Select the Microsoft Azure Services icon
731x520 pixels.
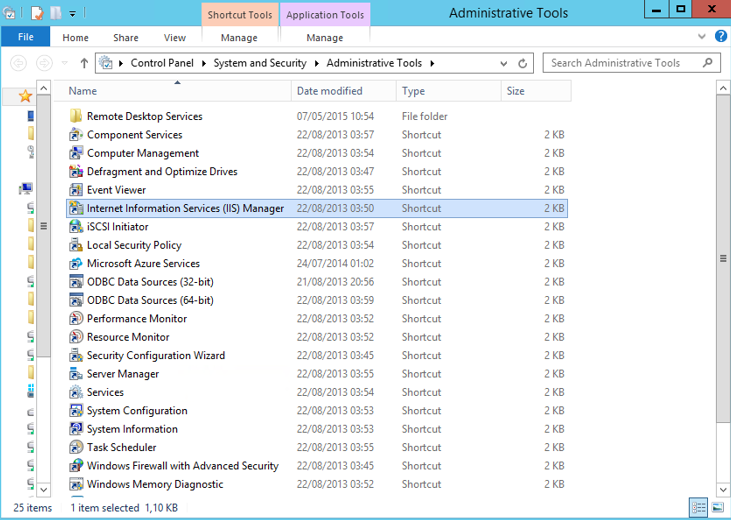76,263
